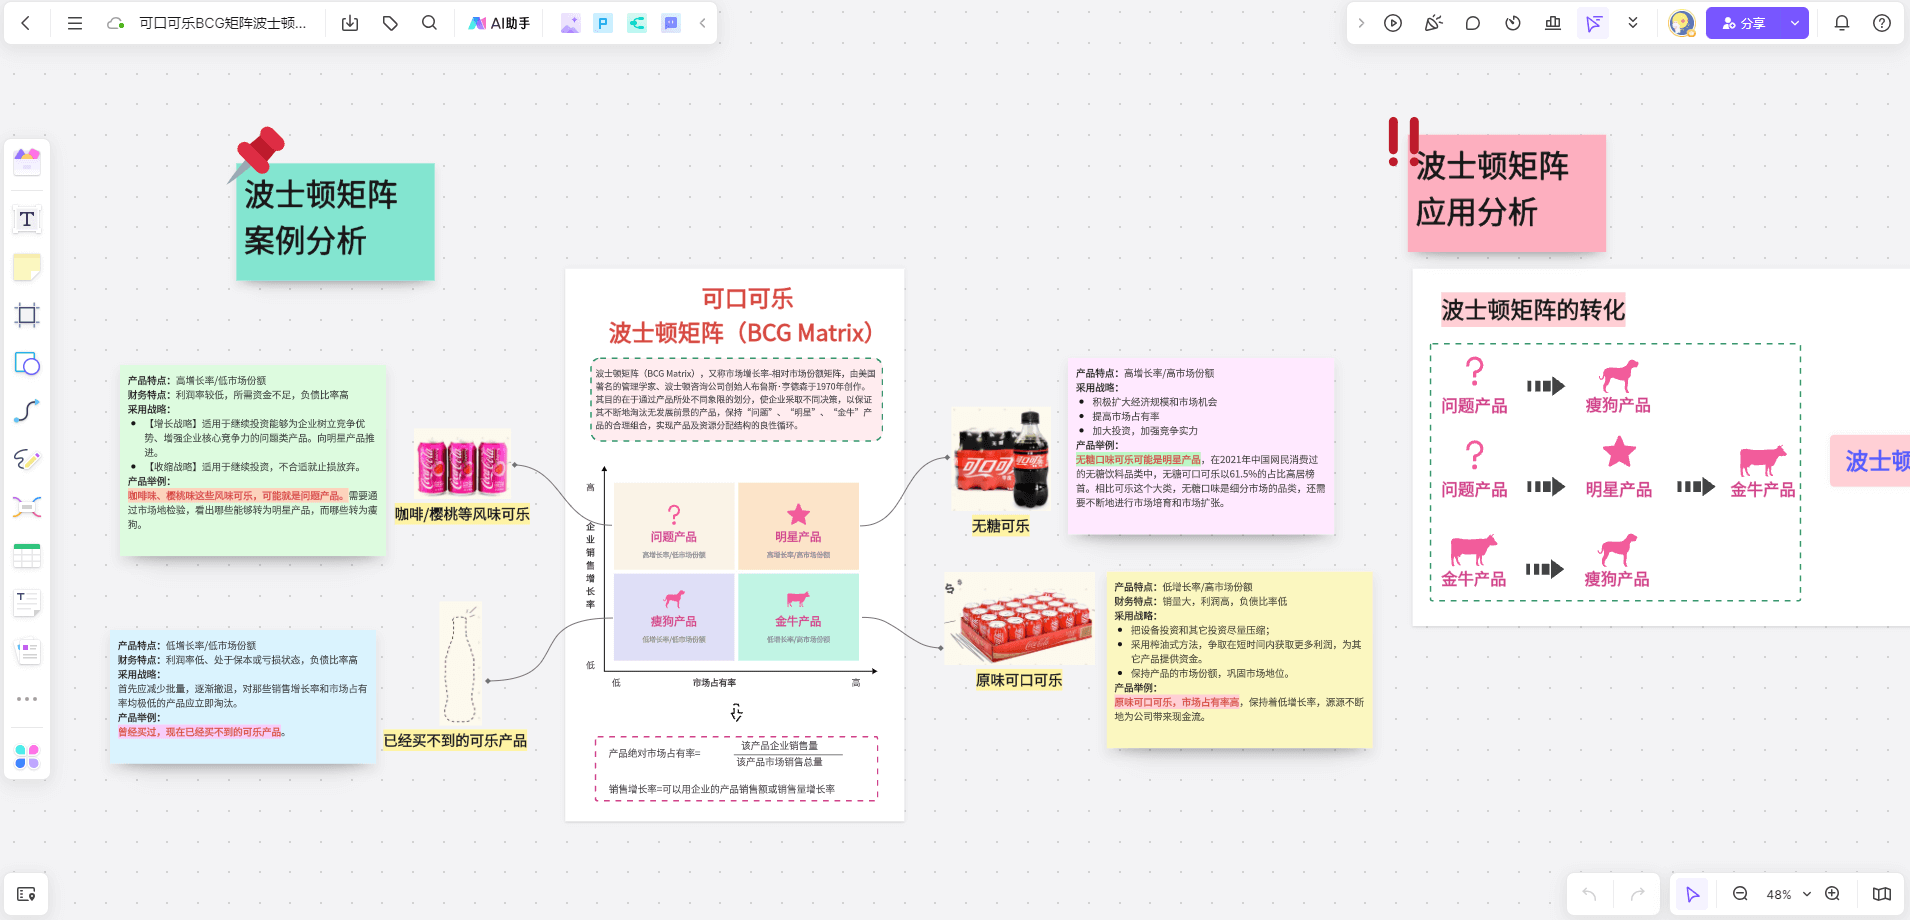Select the table tool
The width and height of the screenshot is (1910, 920).
coord(27,555)
